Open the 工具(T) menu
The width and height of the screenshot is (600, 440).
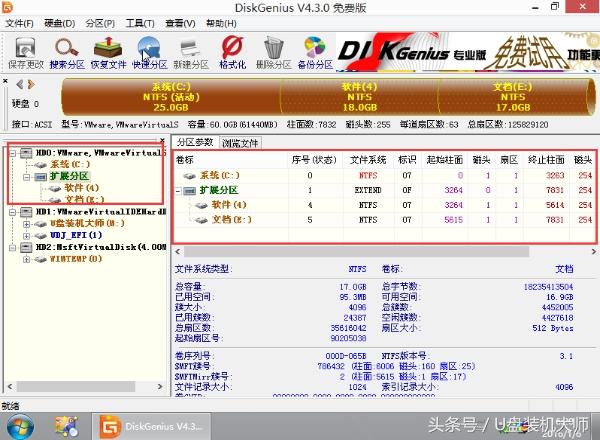click(140, 23)
